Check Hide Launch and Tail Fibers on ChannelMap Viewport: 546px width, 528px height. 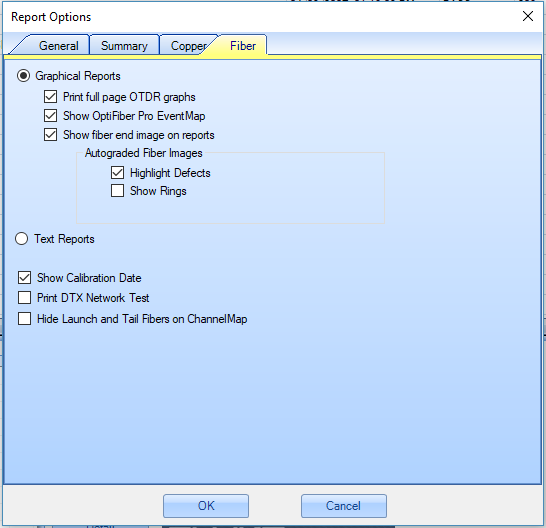click(24, 319)
